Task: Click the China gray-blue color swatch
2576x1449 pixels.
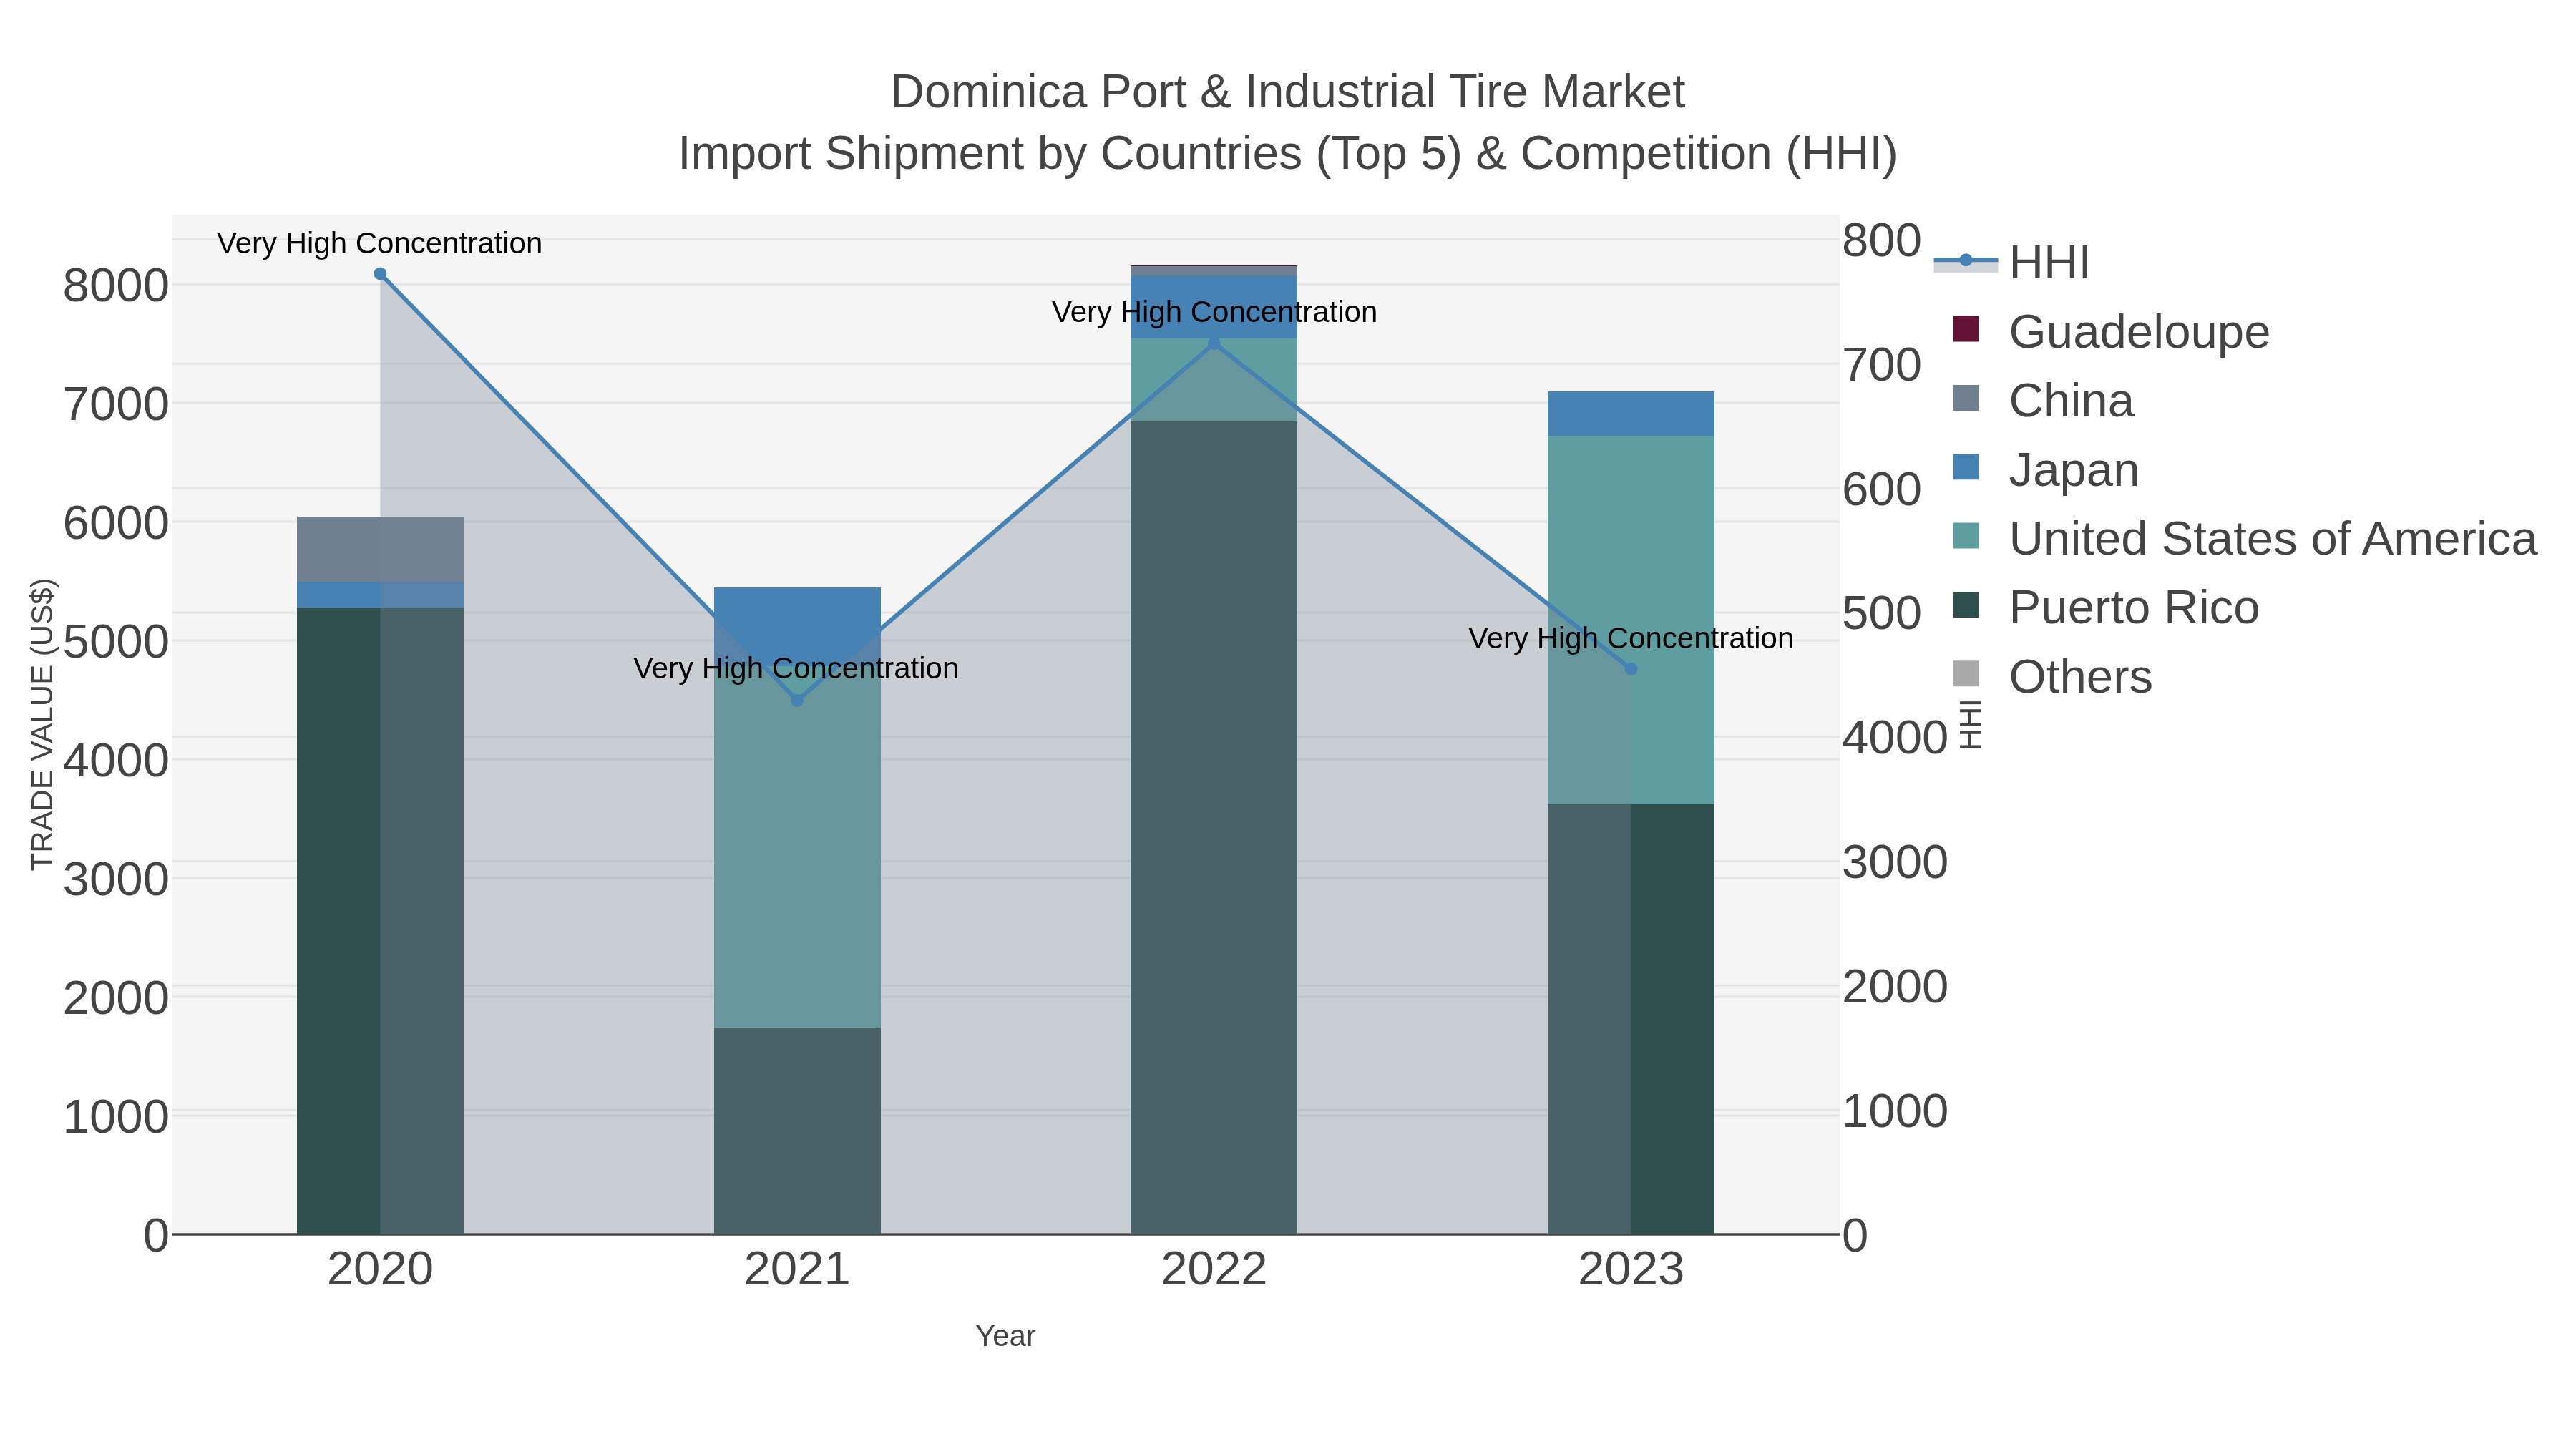Action: tap(1966, 398)
